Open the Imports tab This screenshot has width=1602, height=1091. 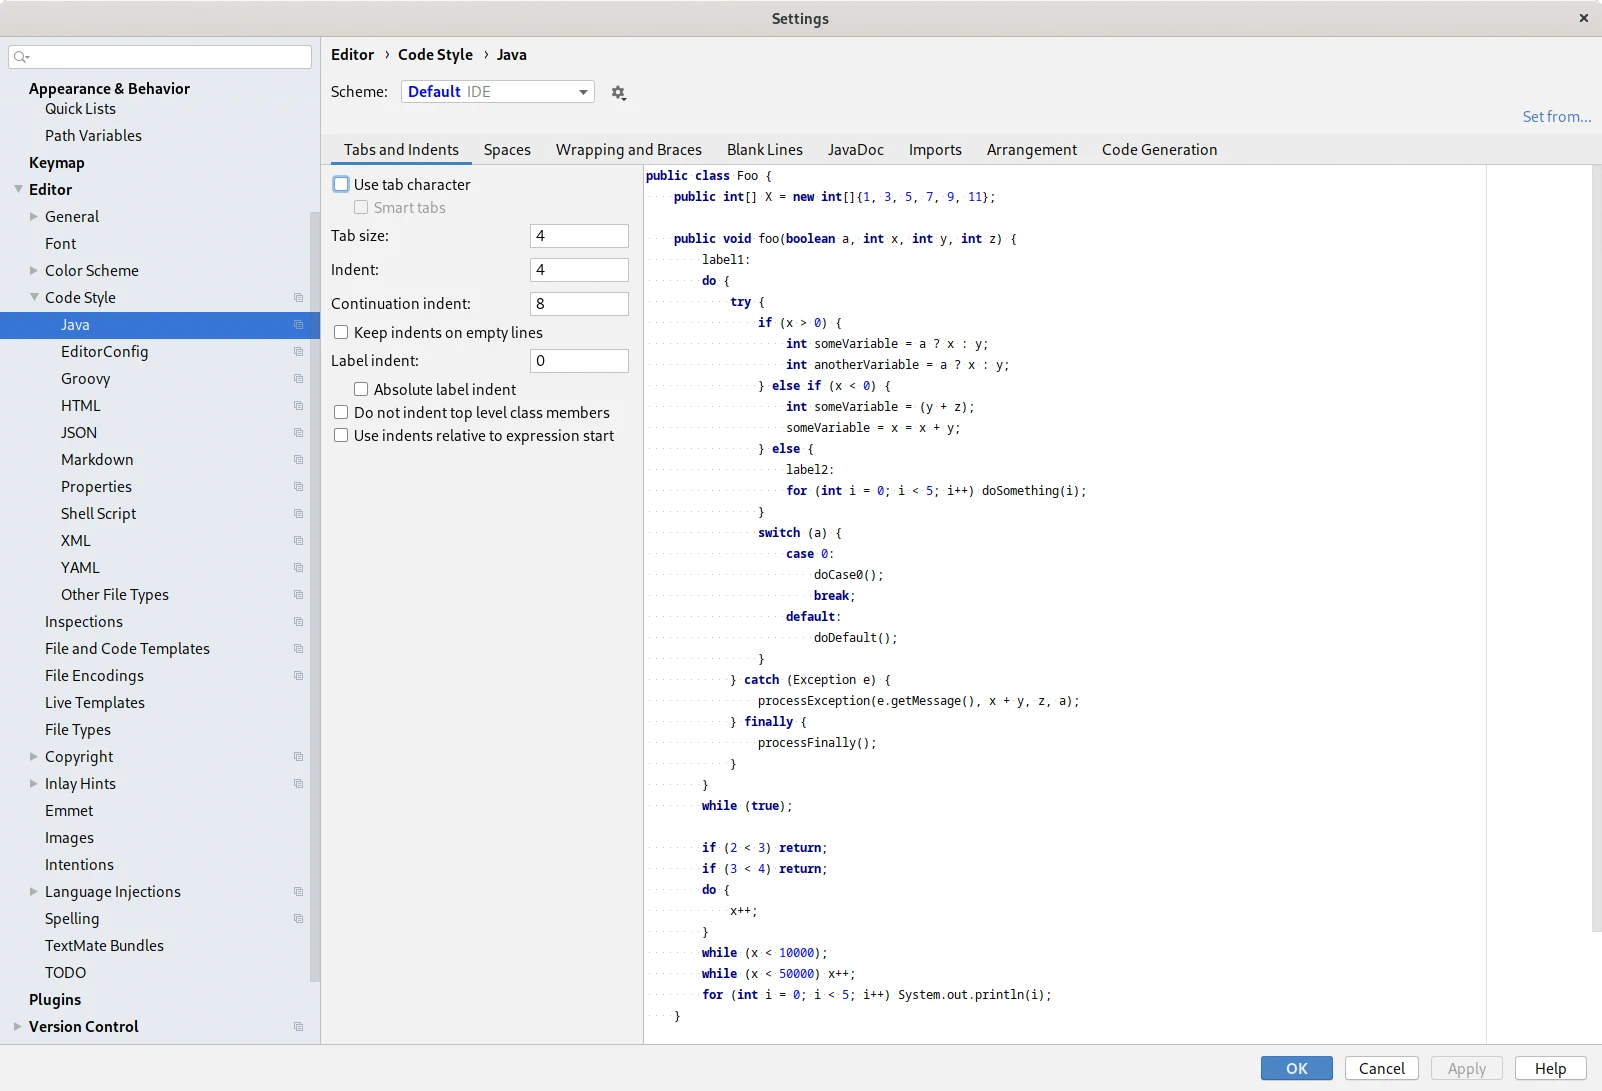click(x=934, y=150)
